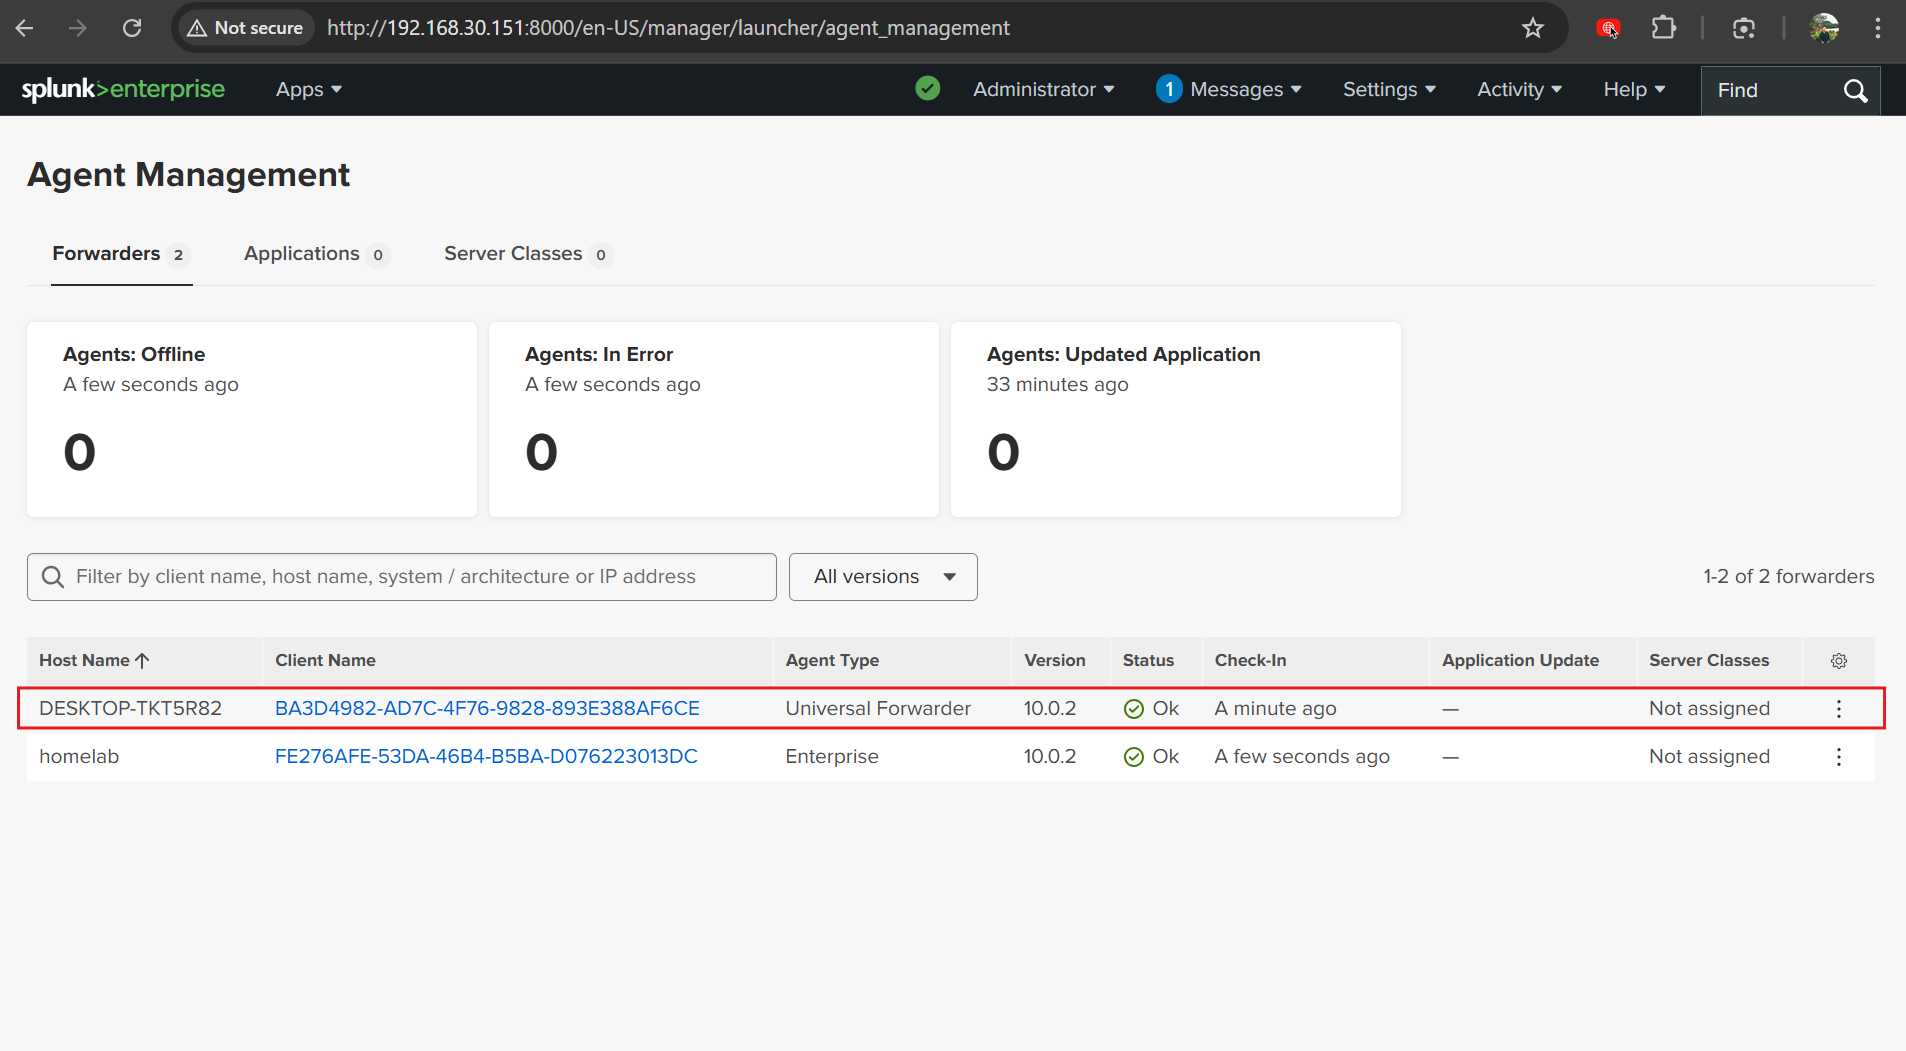Open actions menu for homelab row
The width and height of the screenshot is (1906, 1051).
tap(1838, 757)
